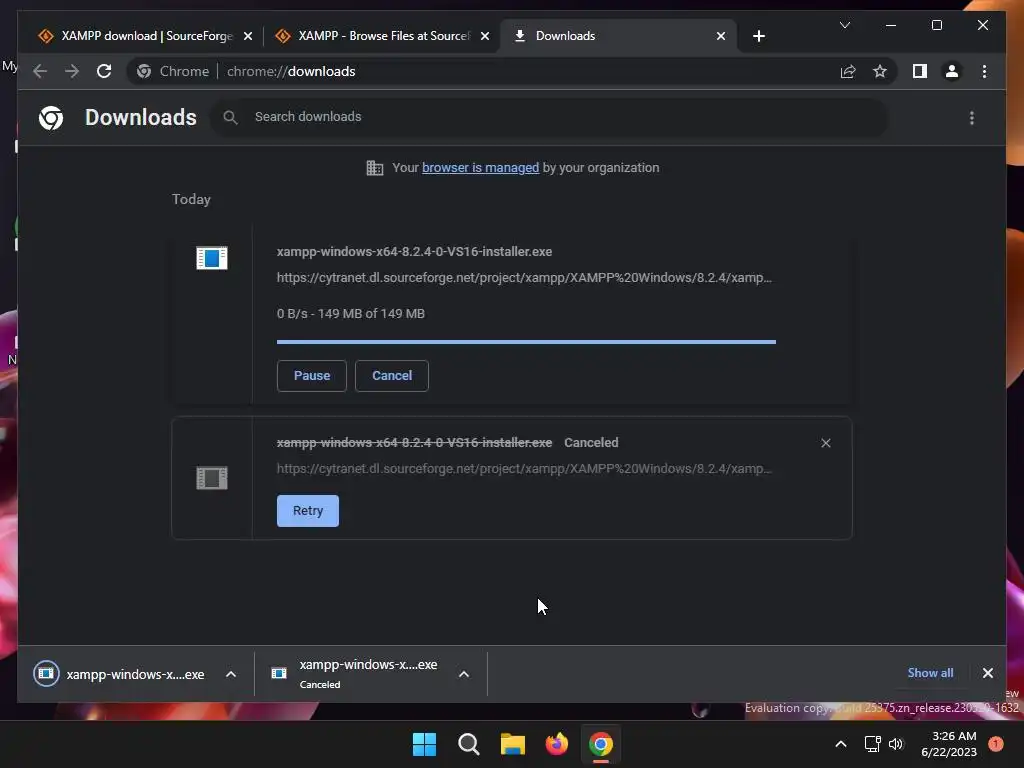1024x768 pixels.
Task: Open a new browser tab
Action: [758, 36]
